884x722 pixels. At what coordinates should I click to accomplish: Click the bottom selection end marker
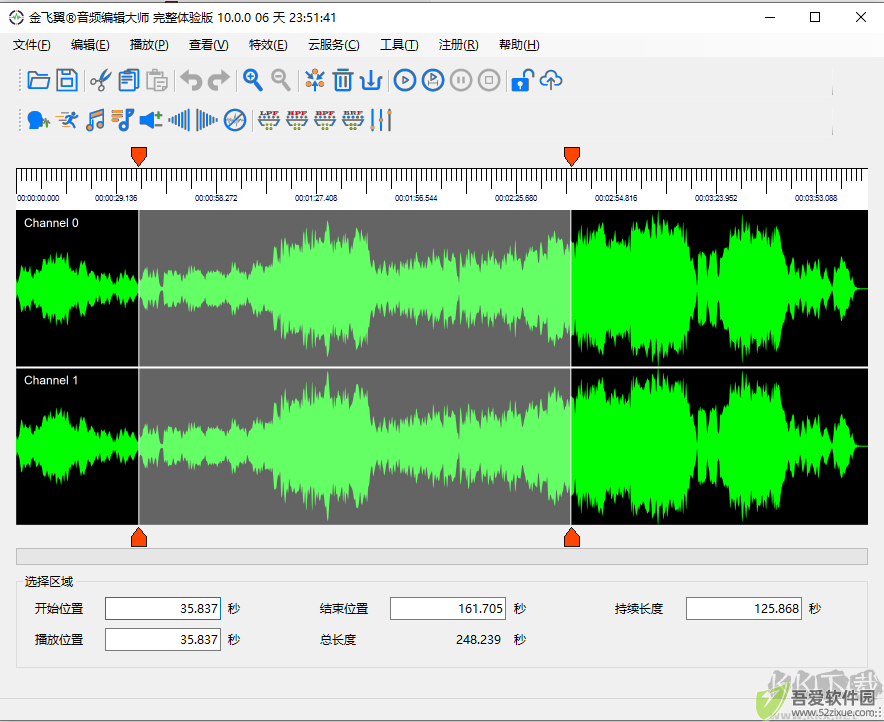click(x=572, y=538)
